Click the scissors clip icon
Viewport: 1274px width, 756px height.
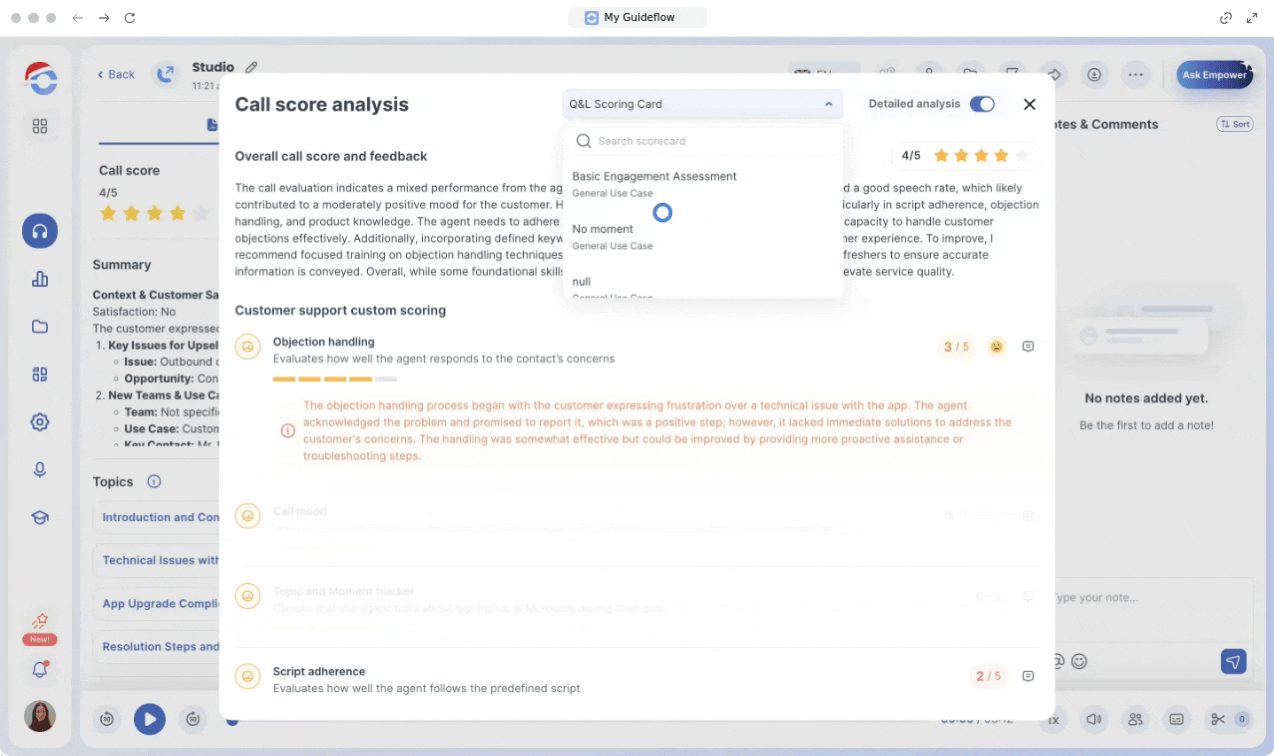pos(1217,718)
